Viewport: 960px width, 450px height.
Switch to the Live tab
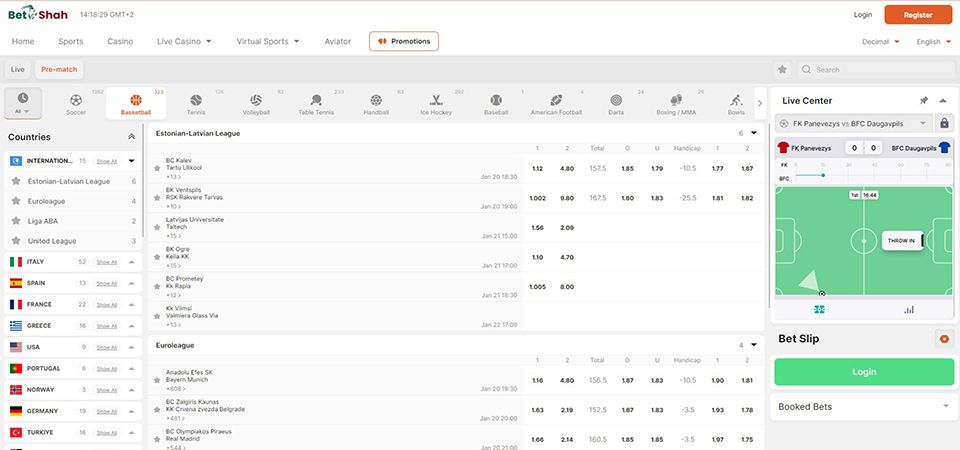[x=18, y=70]
